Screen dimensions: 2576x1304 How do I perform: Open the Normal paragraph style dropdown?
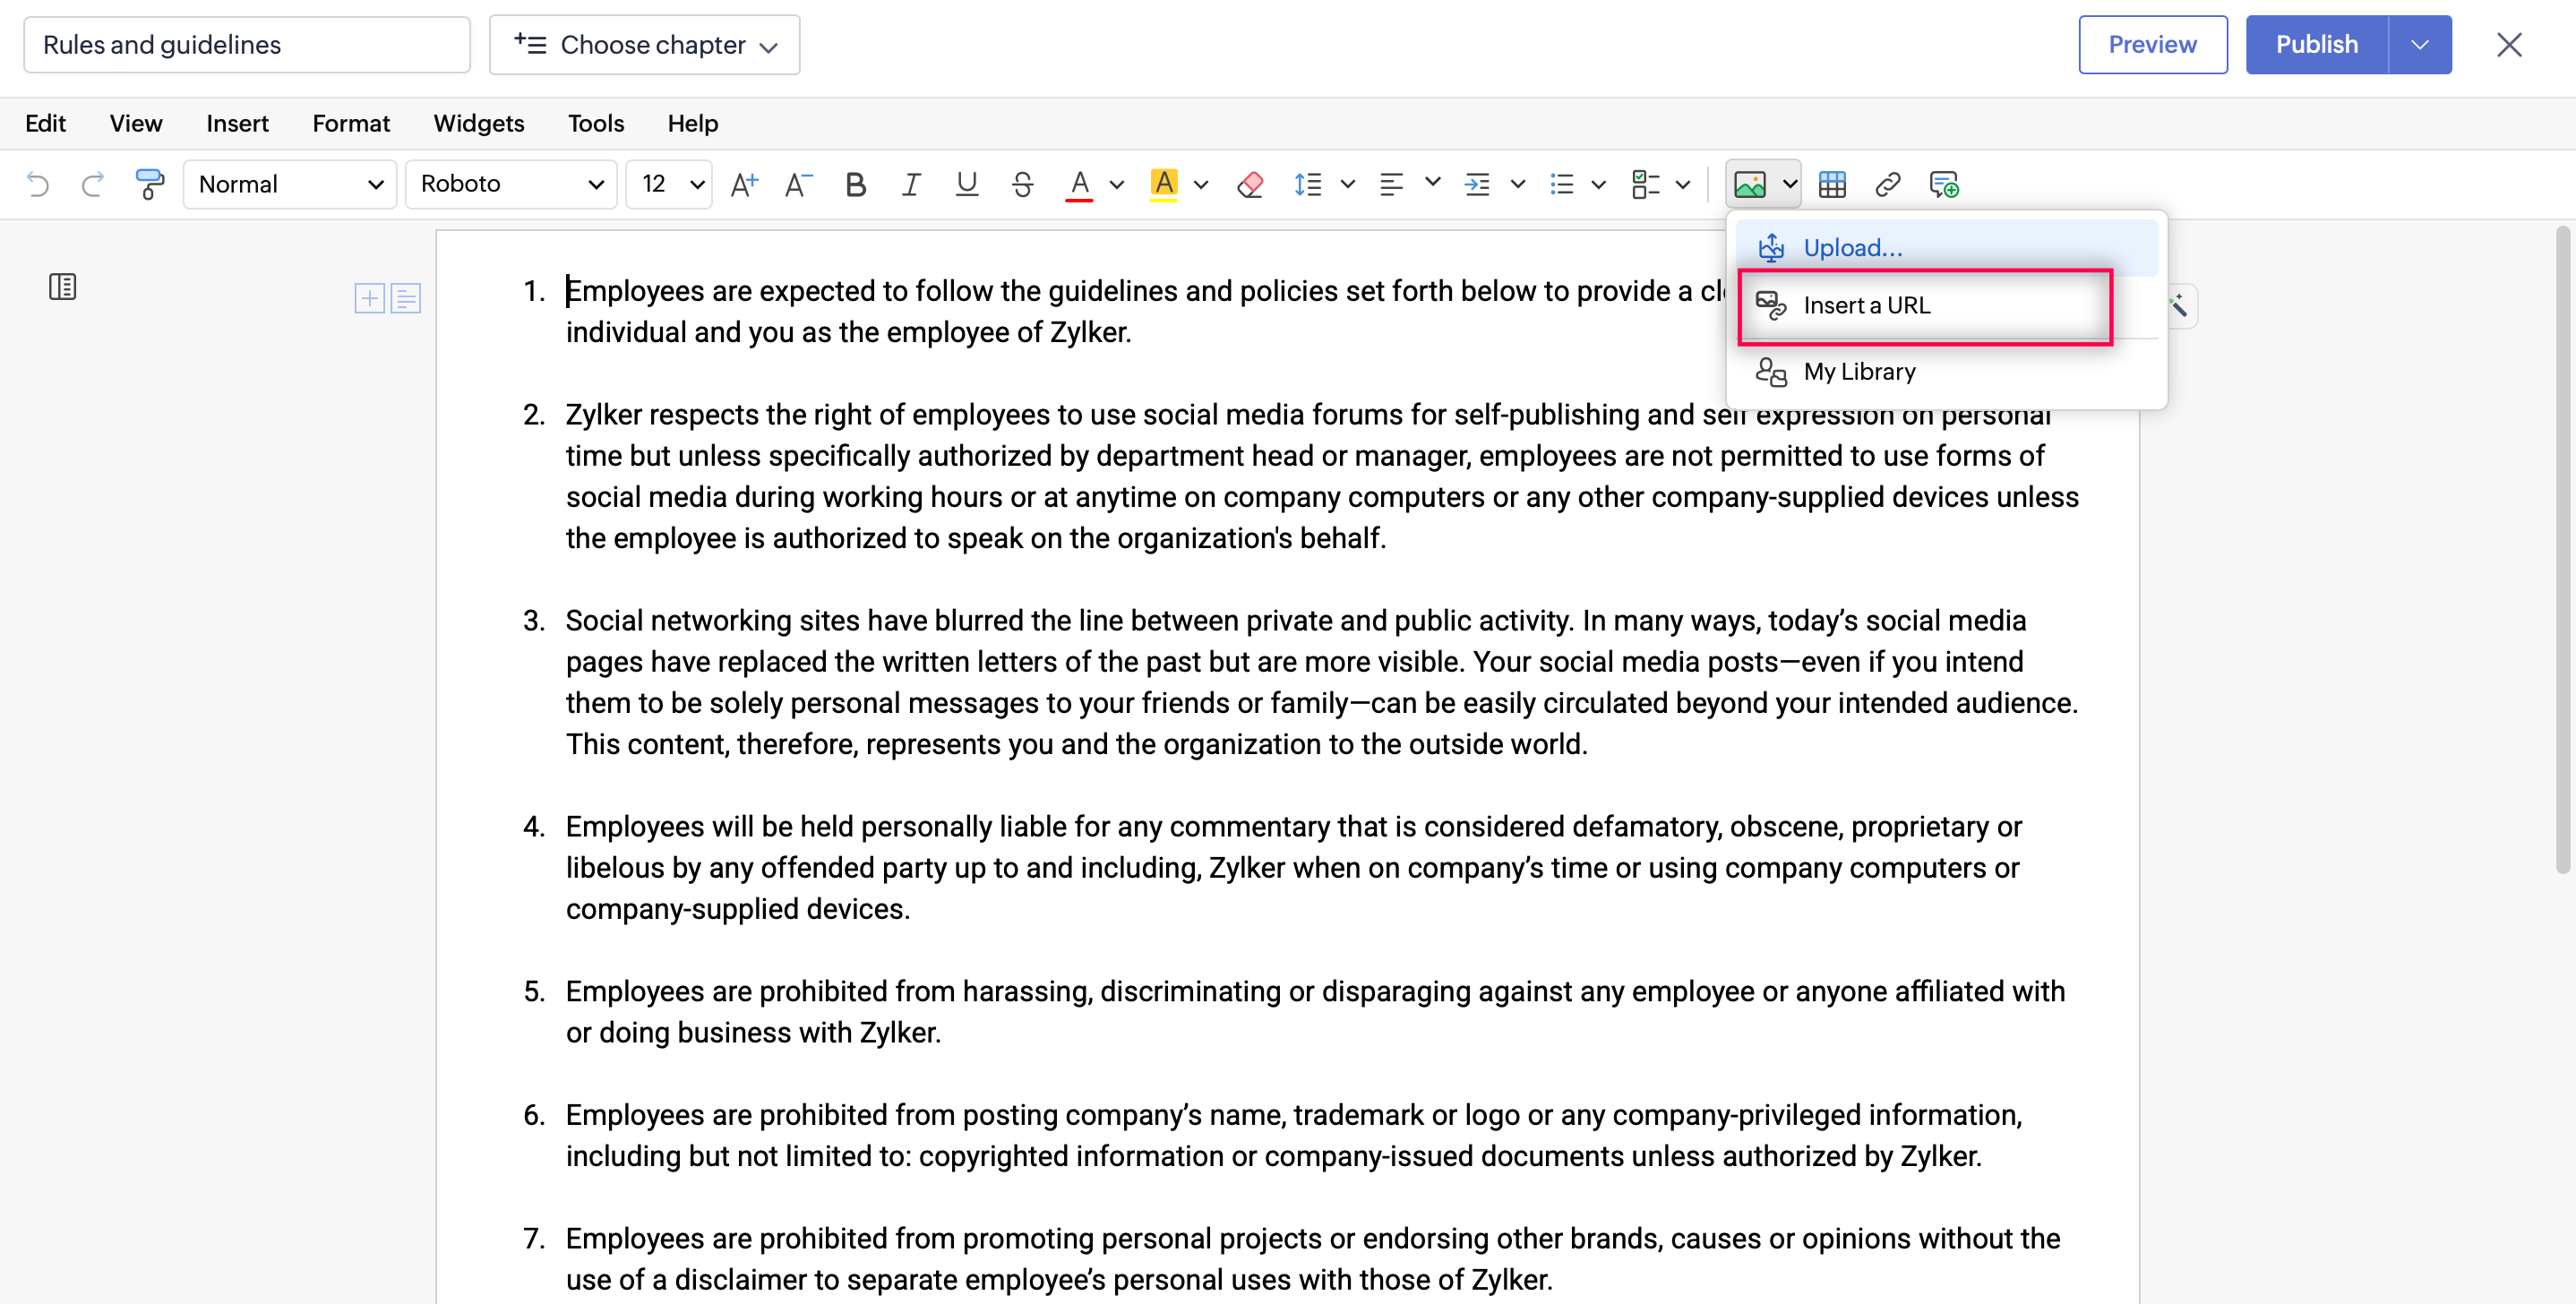(290, 184)
